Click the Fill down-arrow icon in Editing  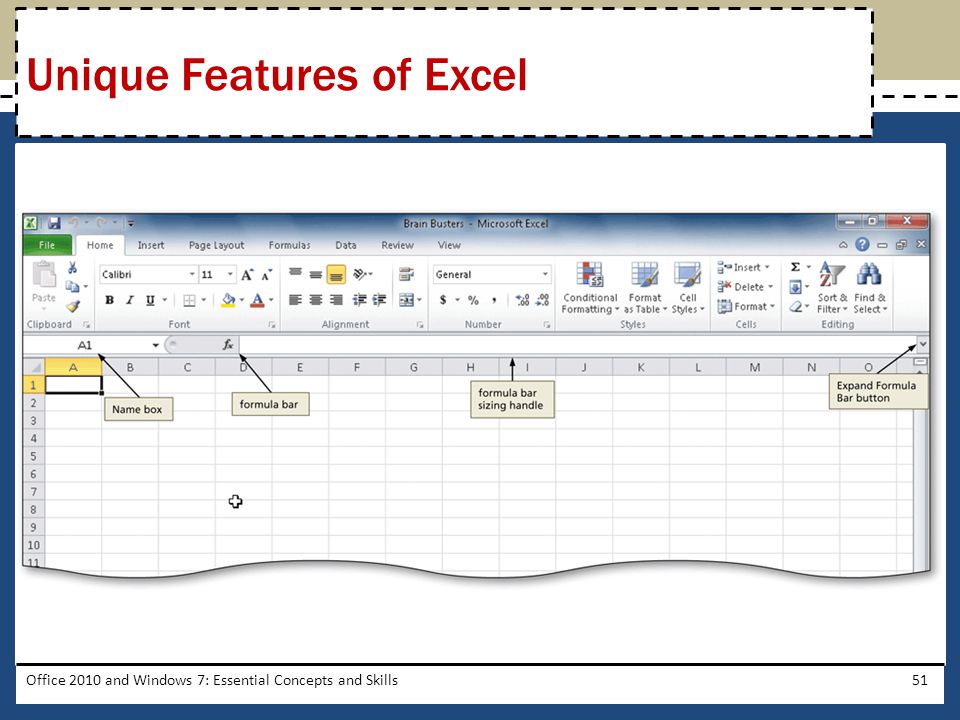(x=795, y=287)
